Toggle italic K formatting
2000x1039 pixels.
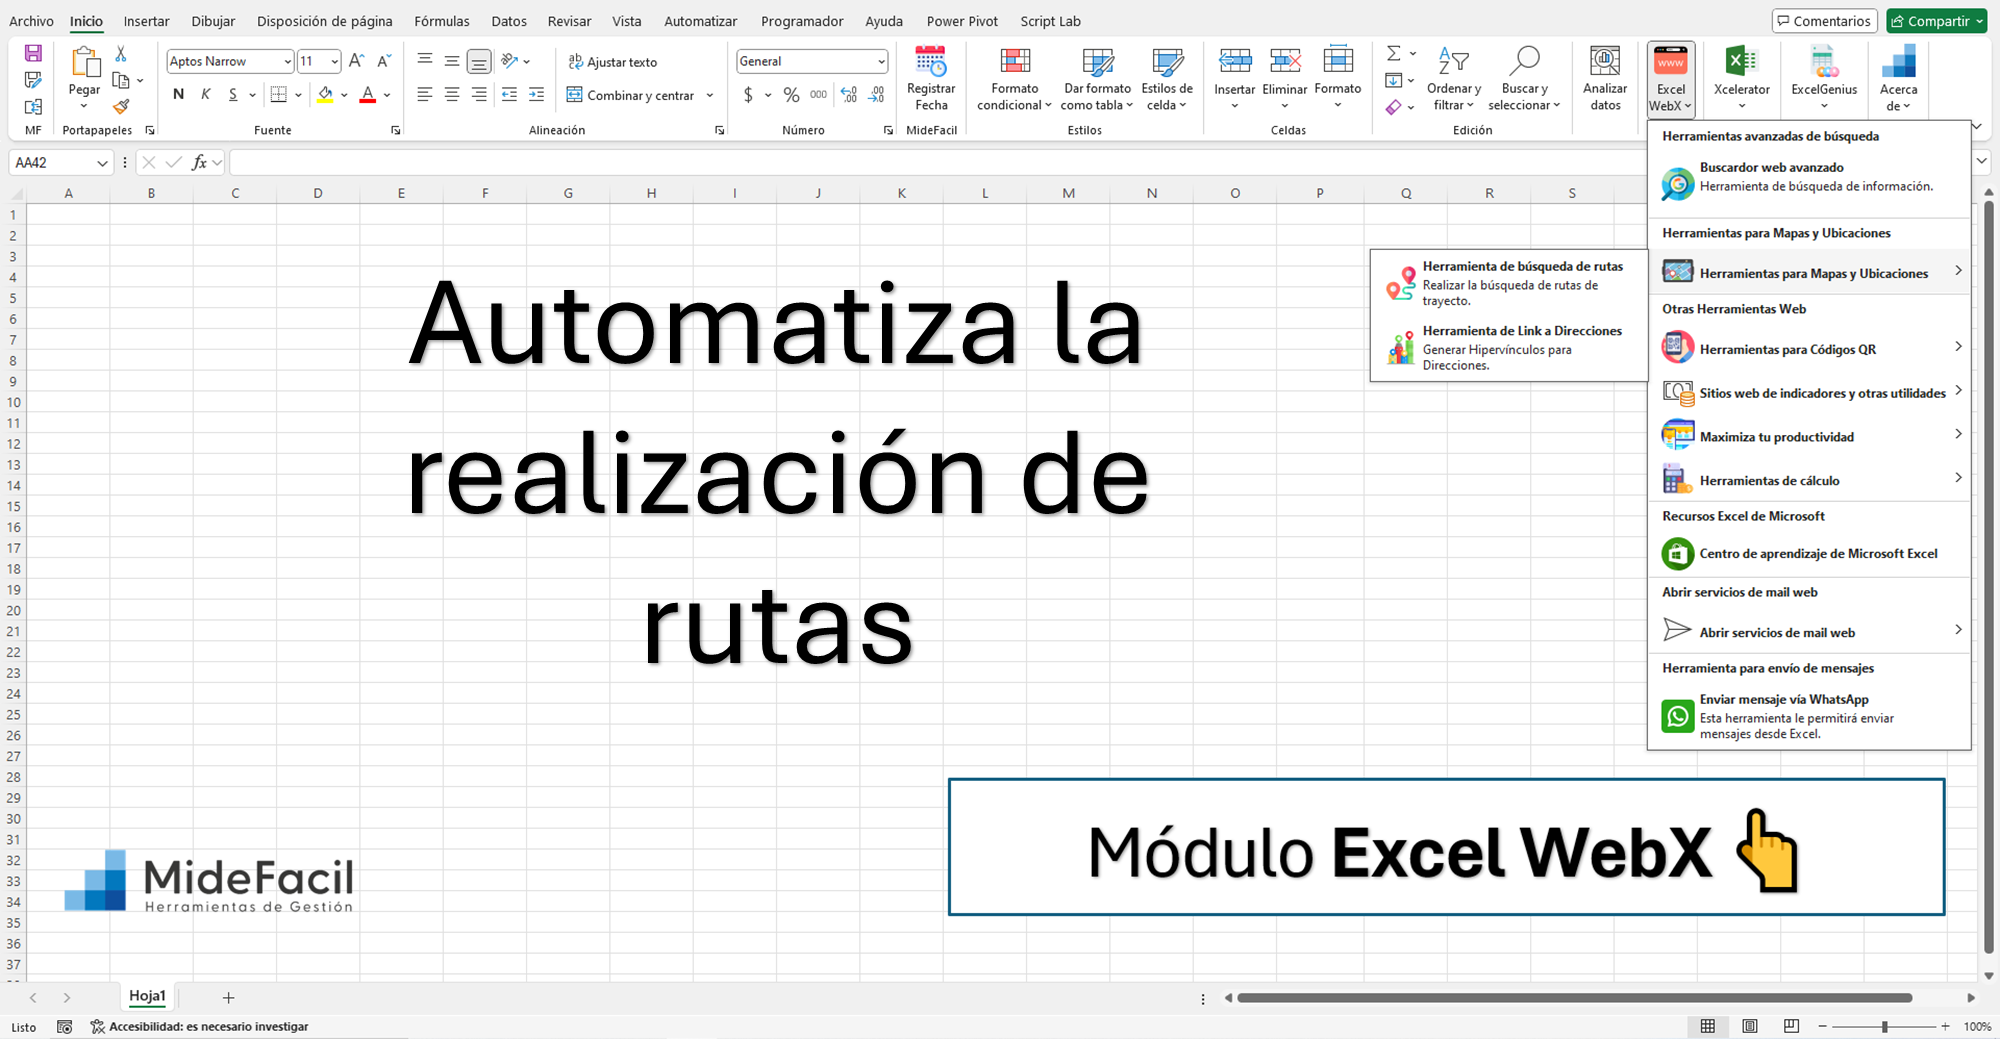tap(206, 95)
